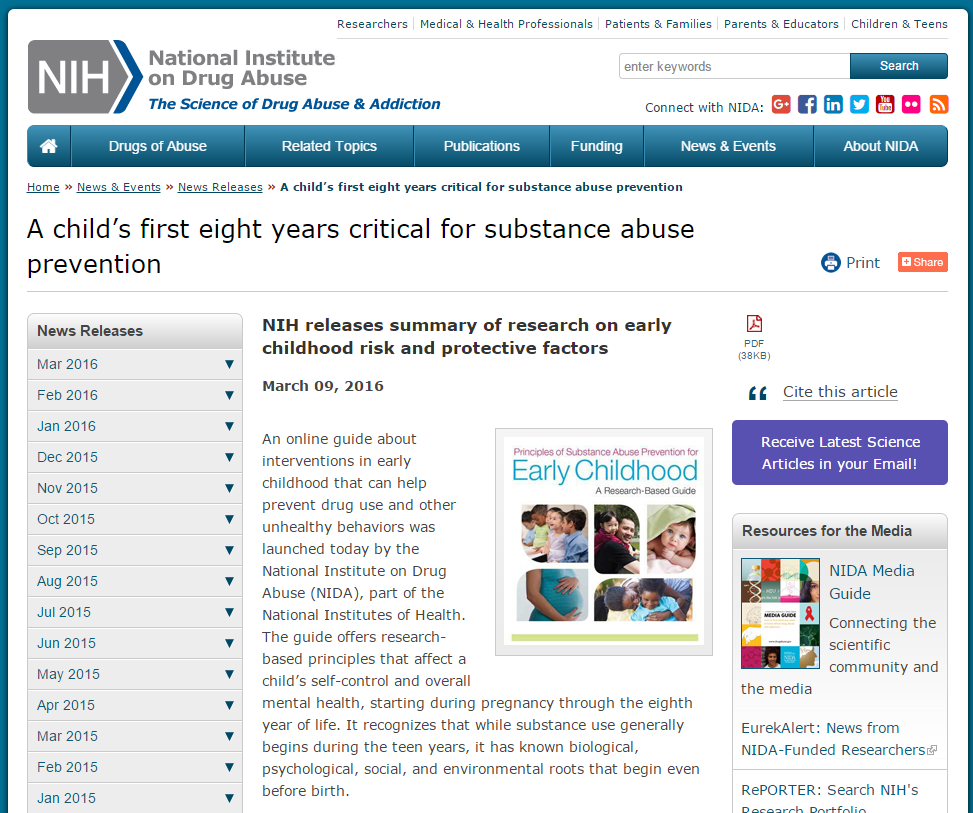This screenshot has width=973, height=813.
Task: Go to Children & Teens link
Action: click(899, 24)
